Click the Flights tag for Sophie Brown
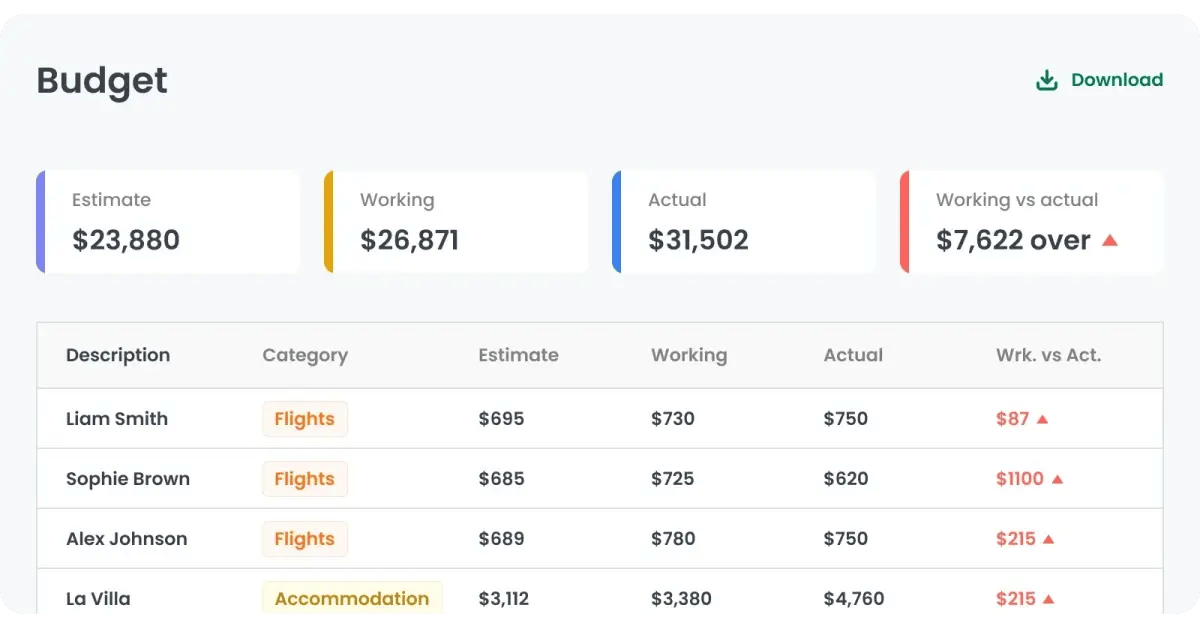1200x628 pixels. tap(304, 479)
